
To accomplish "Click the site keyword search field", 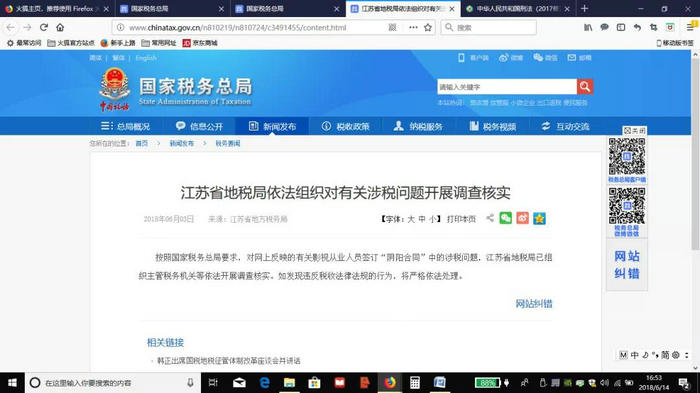I will pos(507,87).
